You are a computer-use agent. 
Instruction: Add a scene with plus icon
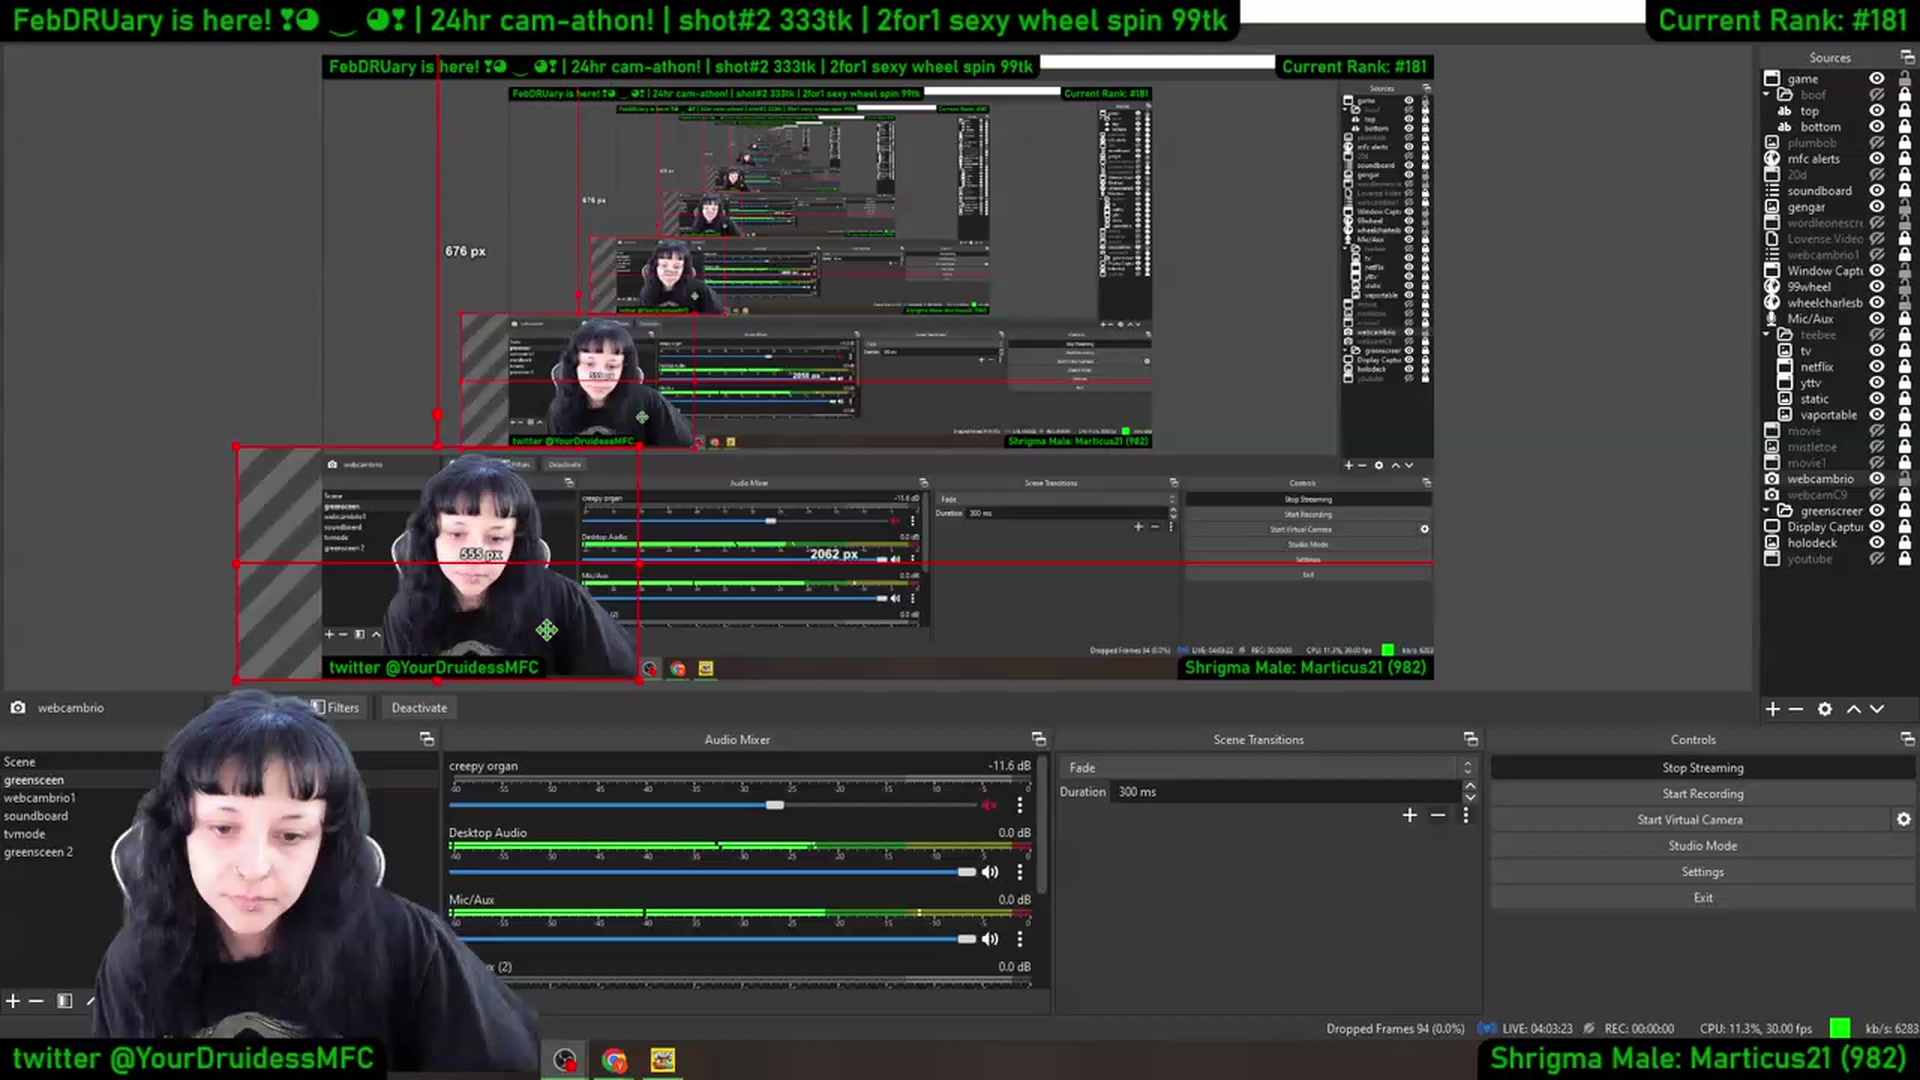[13, 1001]
